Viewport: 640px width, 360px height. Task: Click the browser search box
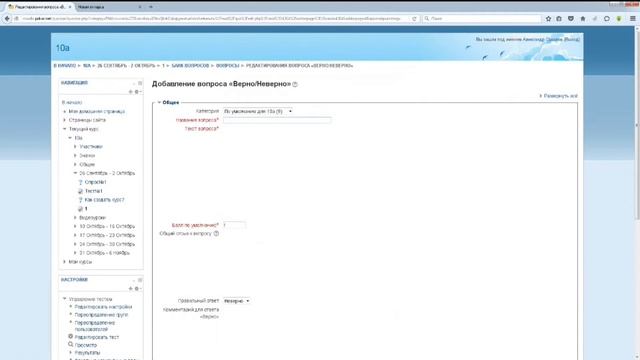click(482, 18)
